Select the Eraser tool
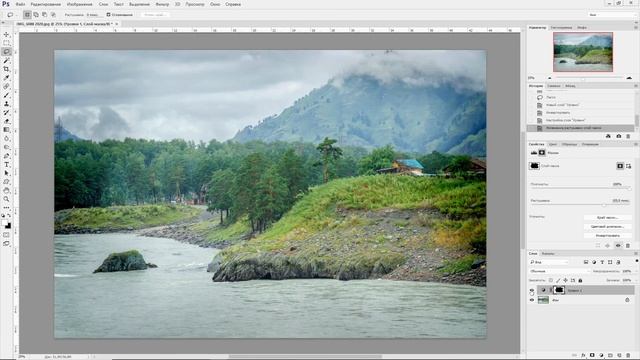This screenshot has height=360, width=640. coord(7,121)
